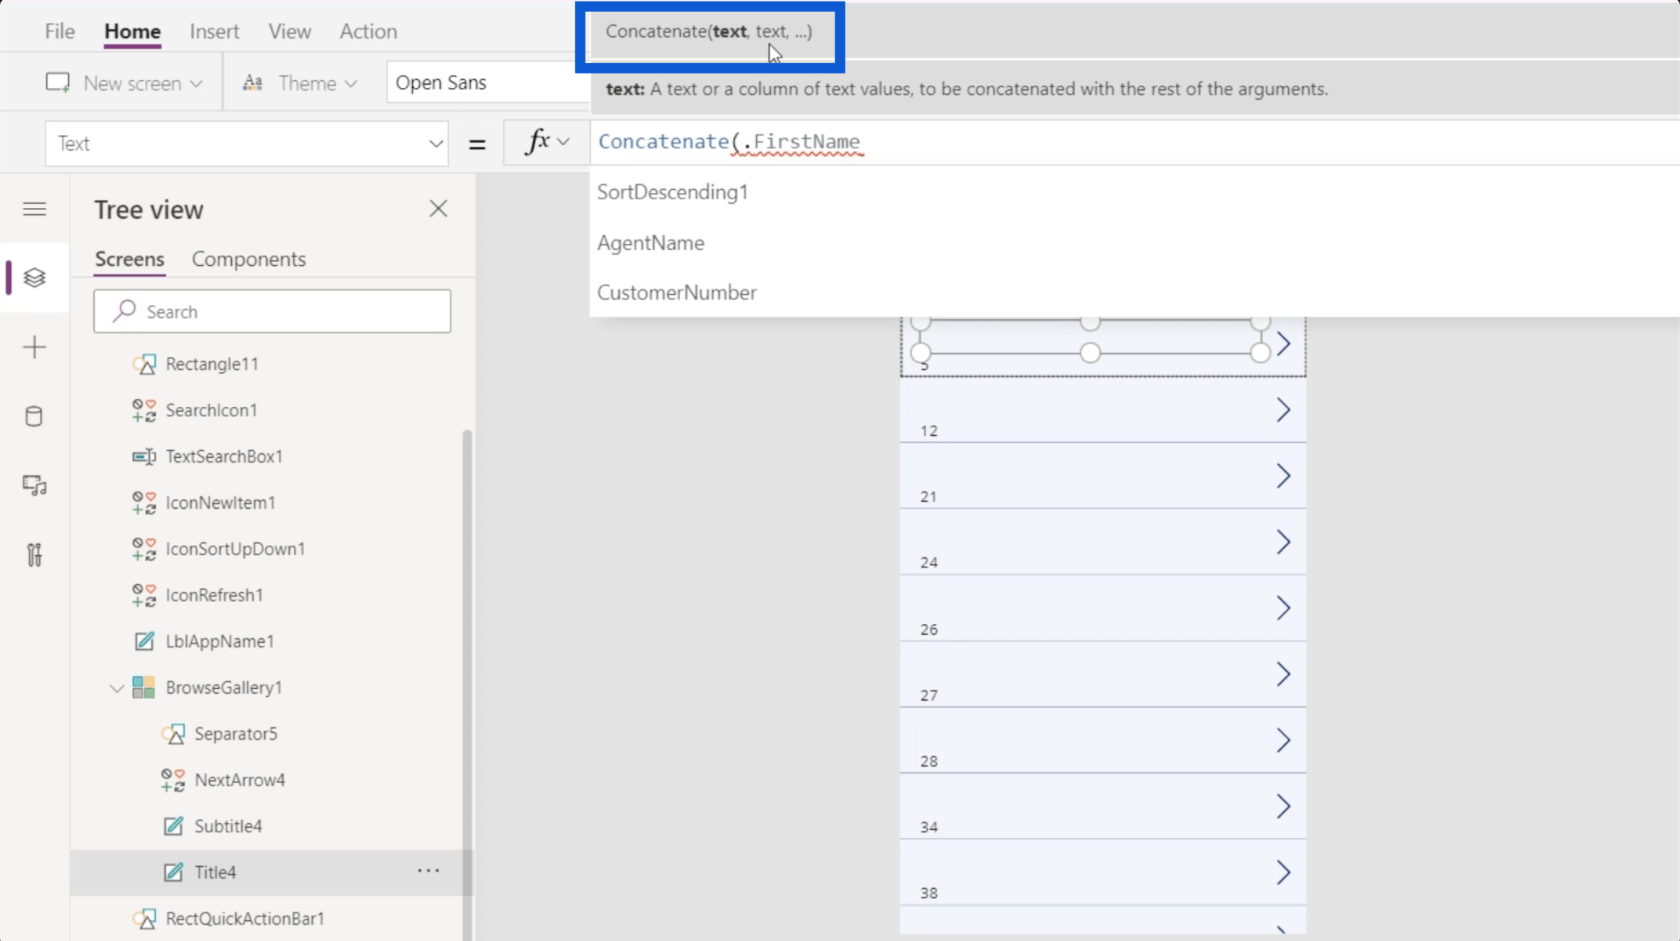Viewport: 1680px width, 941px height.
Task: Switch to the Components tab
Action: 248,259
